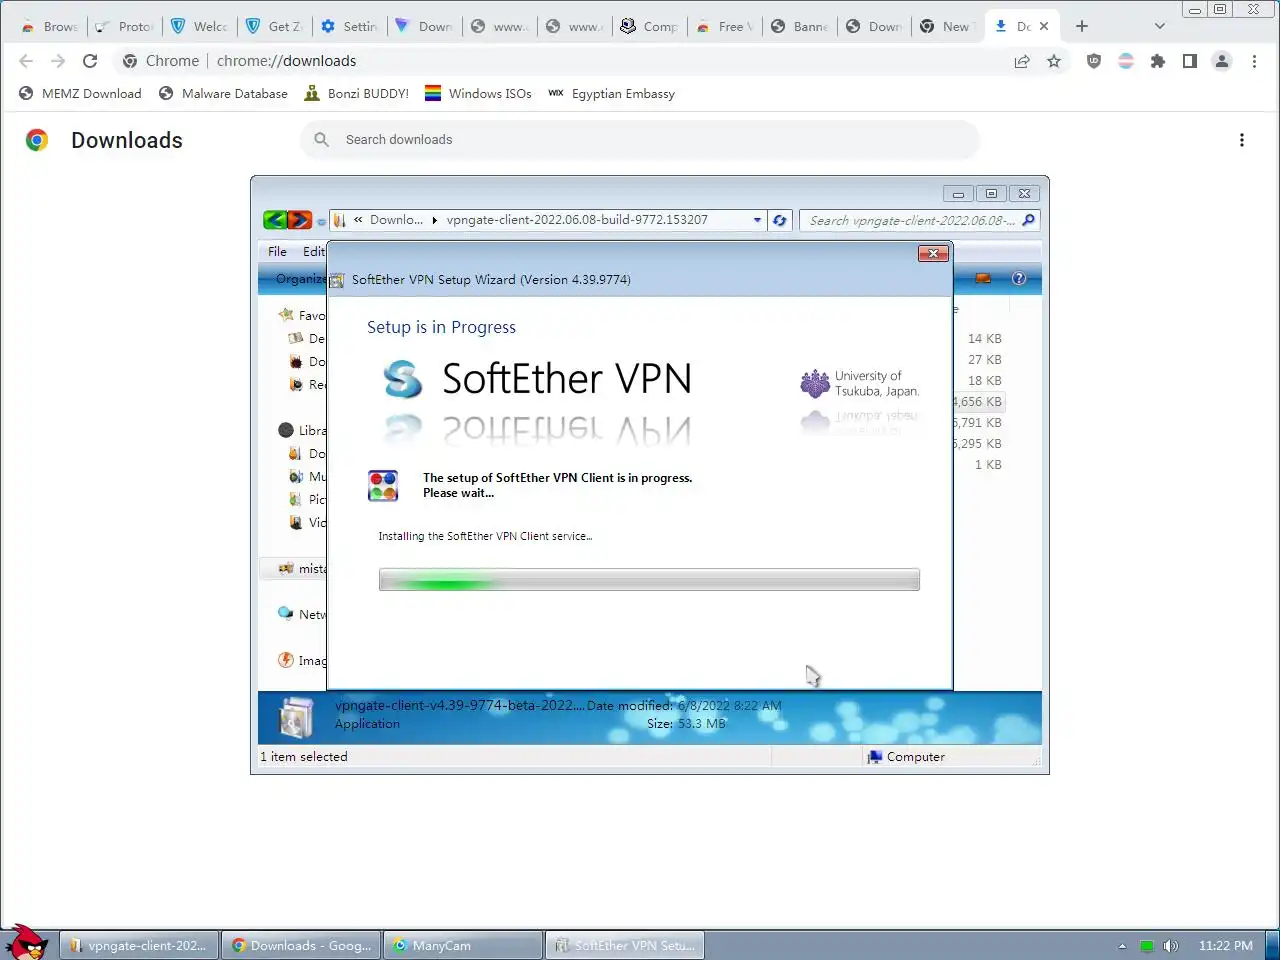The width and height of the screenshot is (1280, 960).
Task: Click the Explorer orange forward button
Action: (299, 220)
